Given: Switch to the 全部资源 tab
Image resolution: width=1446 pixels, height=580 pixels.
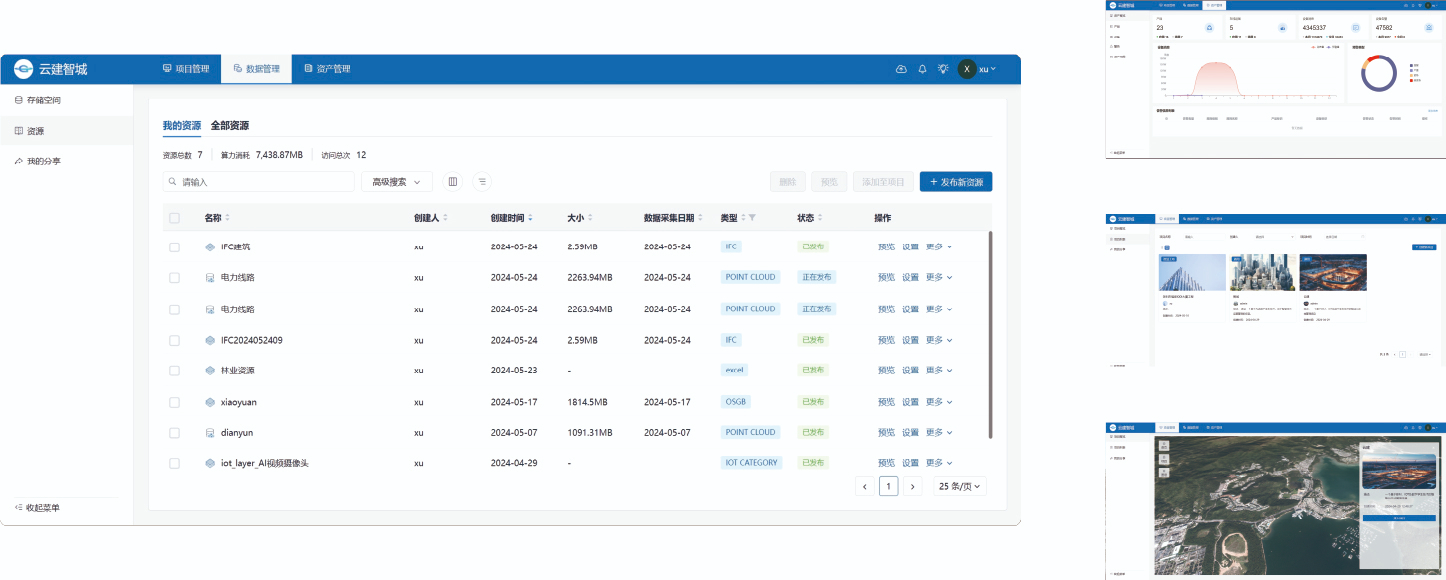Looking at the screenshot, I should tap(230, 126).
